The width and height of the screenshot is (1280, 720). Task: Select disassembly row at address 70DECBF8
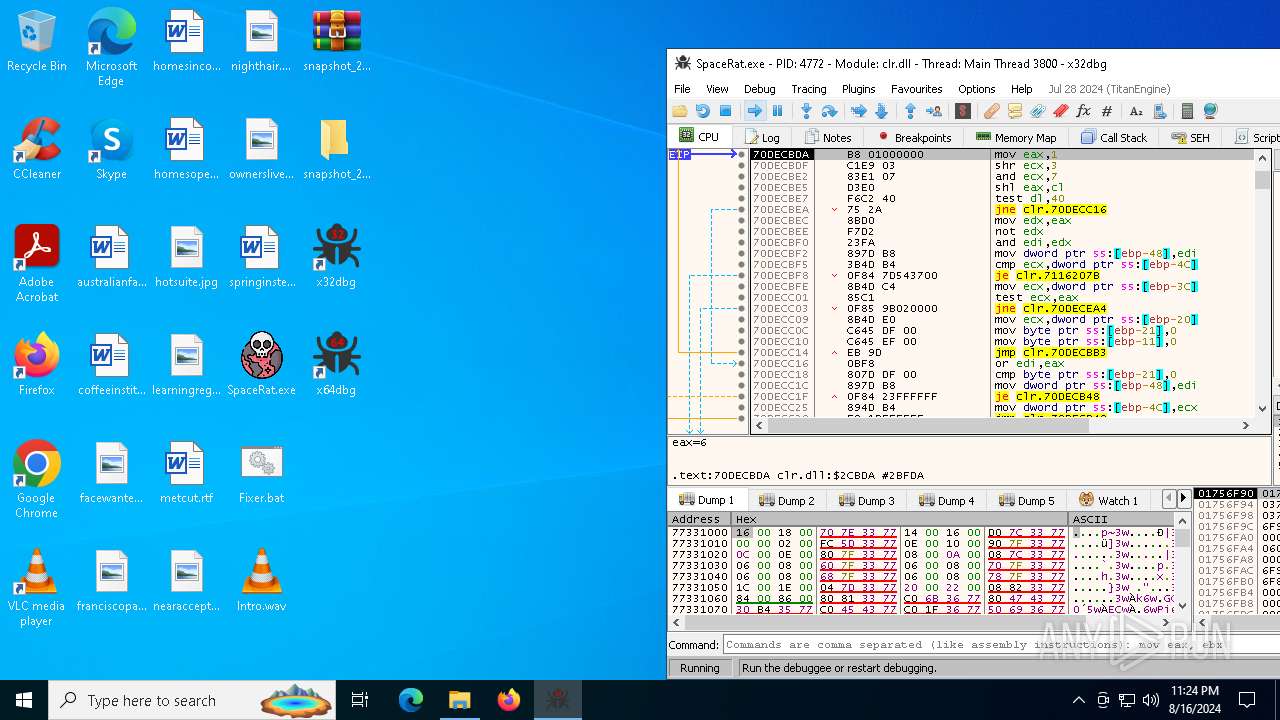pos(1003,276)
